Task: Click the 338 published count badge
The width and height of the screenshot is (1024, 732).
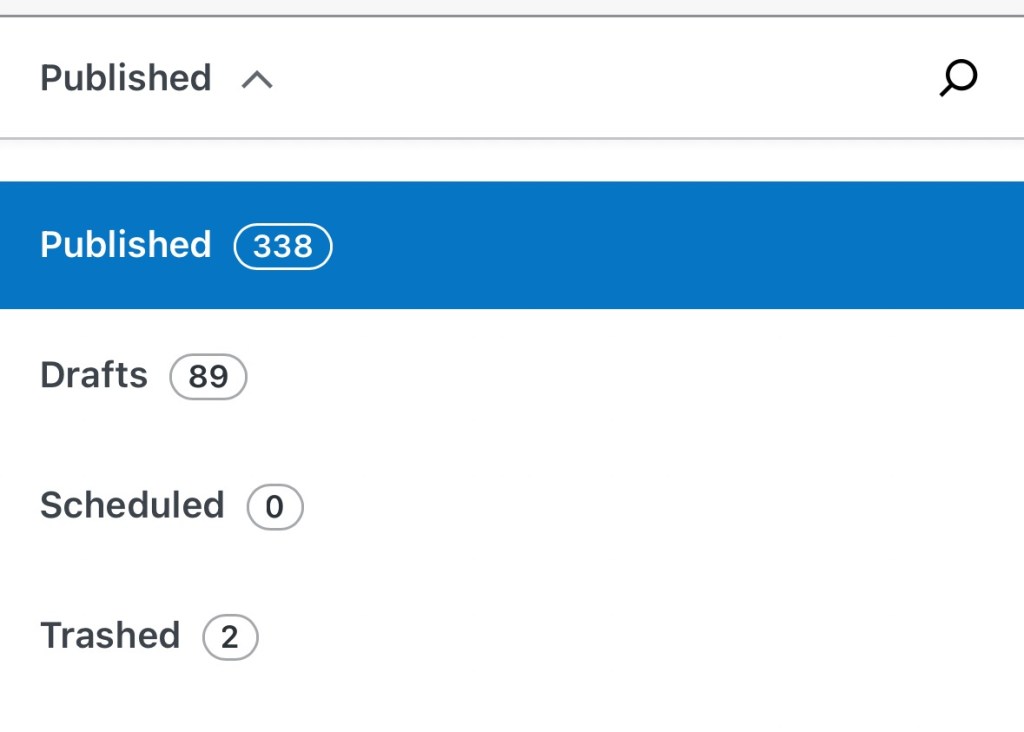Action: pyautogui.click(x=283, y=246)
